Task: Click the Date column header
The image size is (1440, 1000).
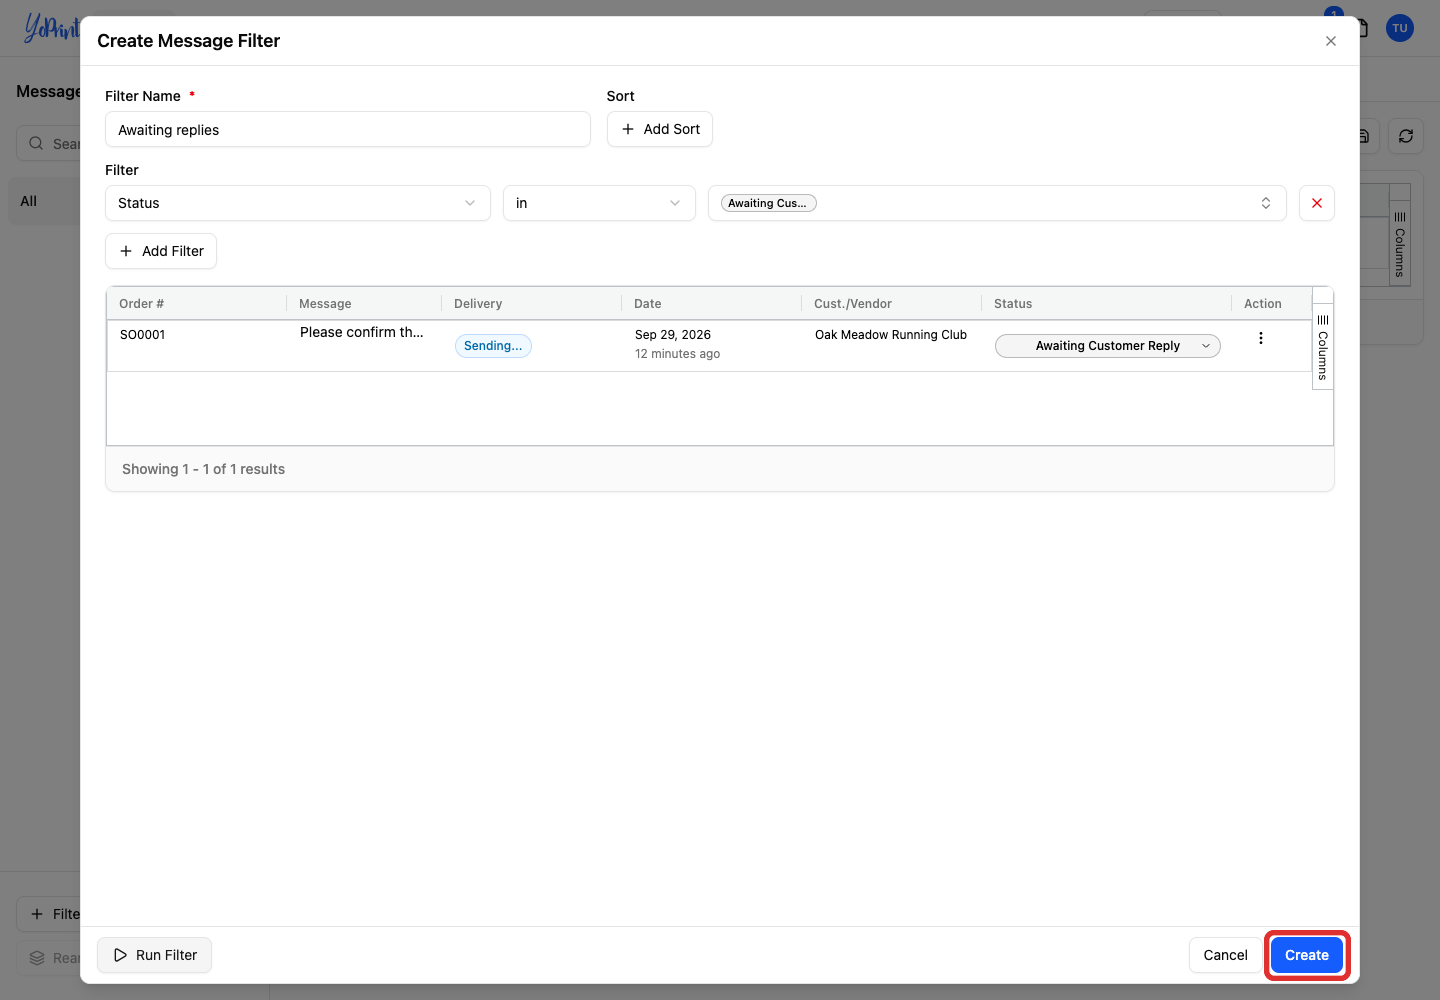Action: 648,304
